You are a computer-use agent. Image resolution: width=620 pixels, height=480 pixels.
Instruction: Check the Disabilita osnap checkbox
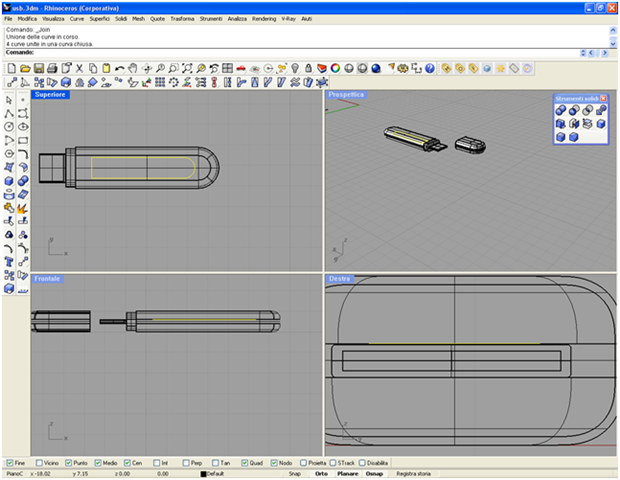(x=362, y=463)
